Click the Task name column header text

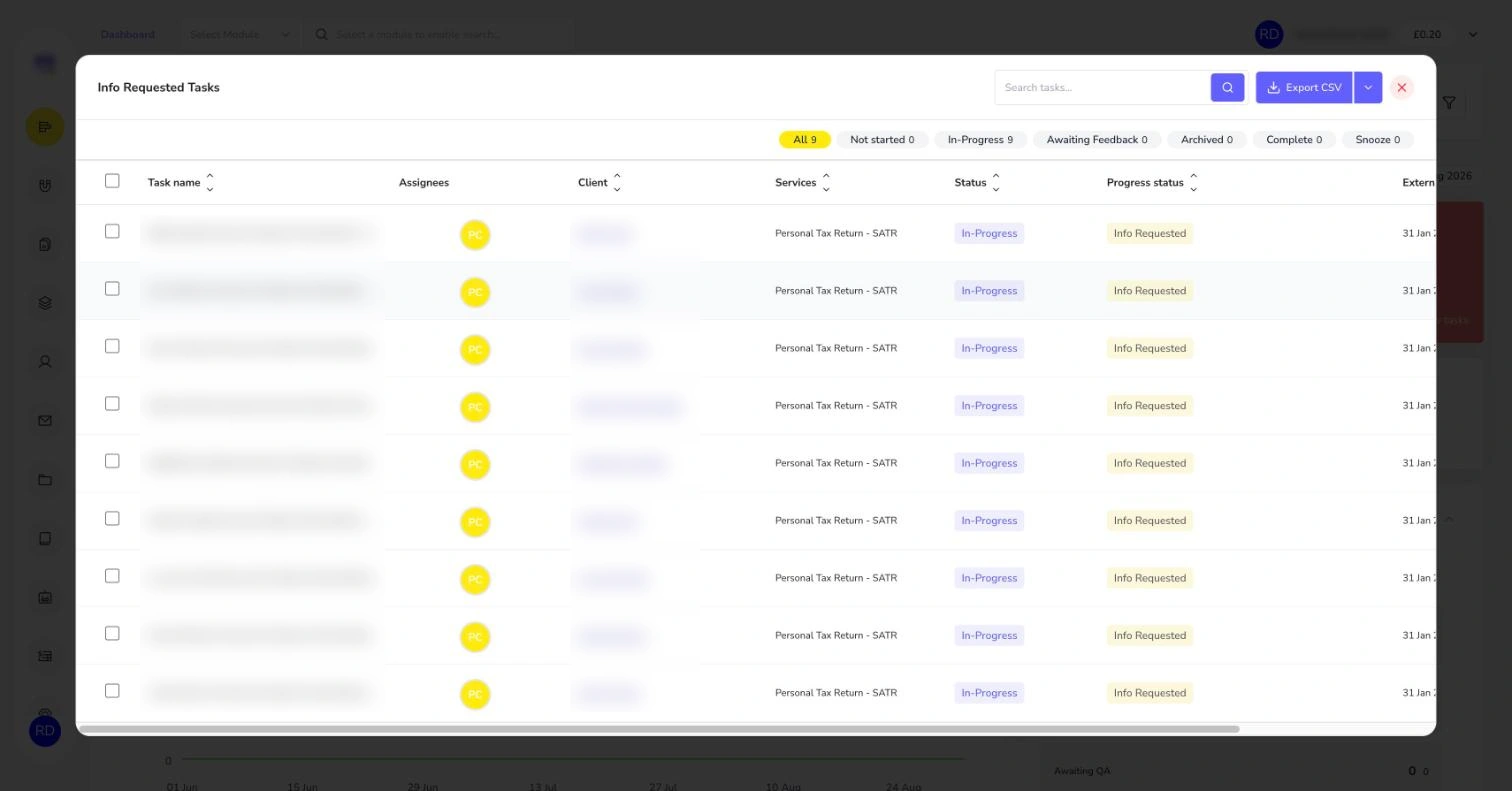[174, 182]
